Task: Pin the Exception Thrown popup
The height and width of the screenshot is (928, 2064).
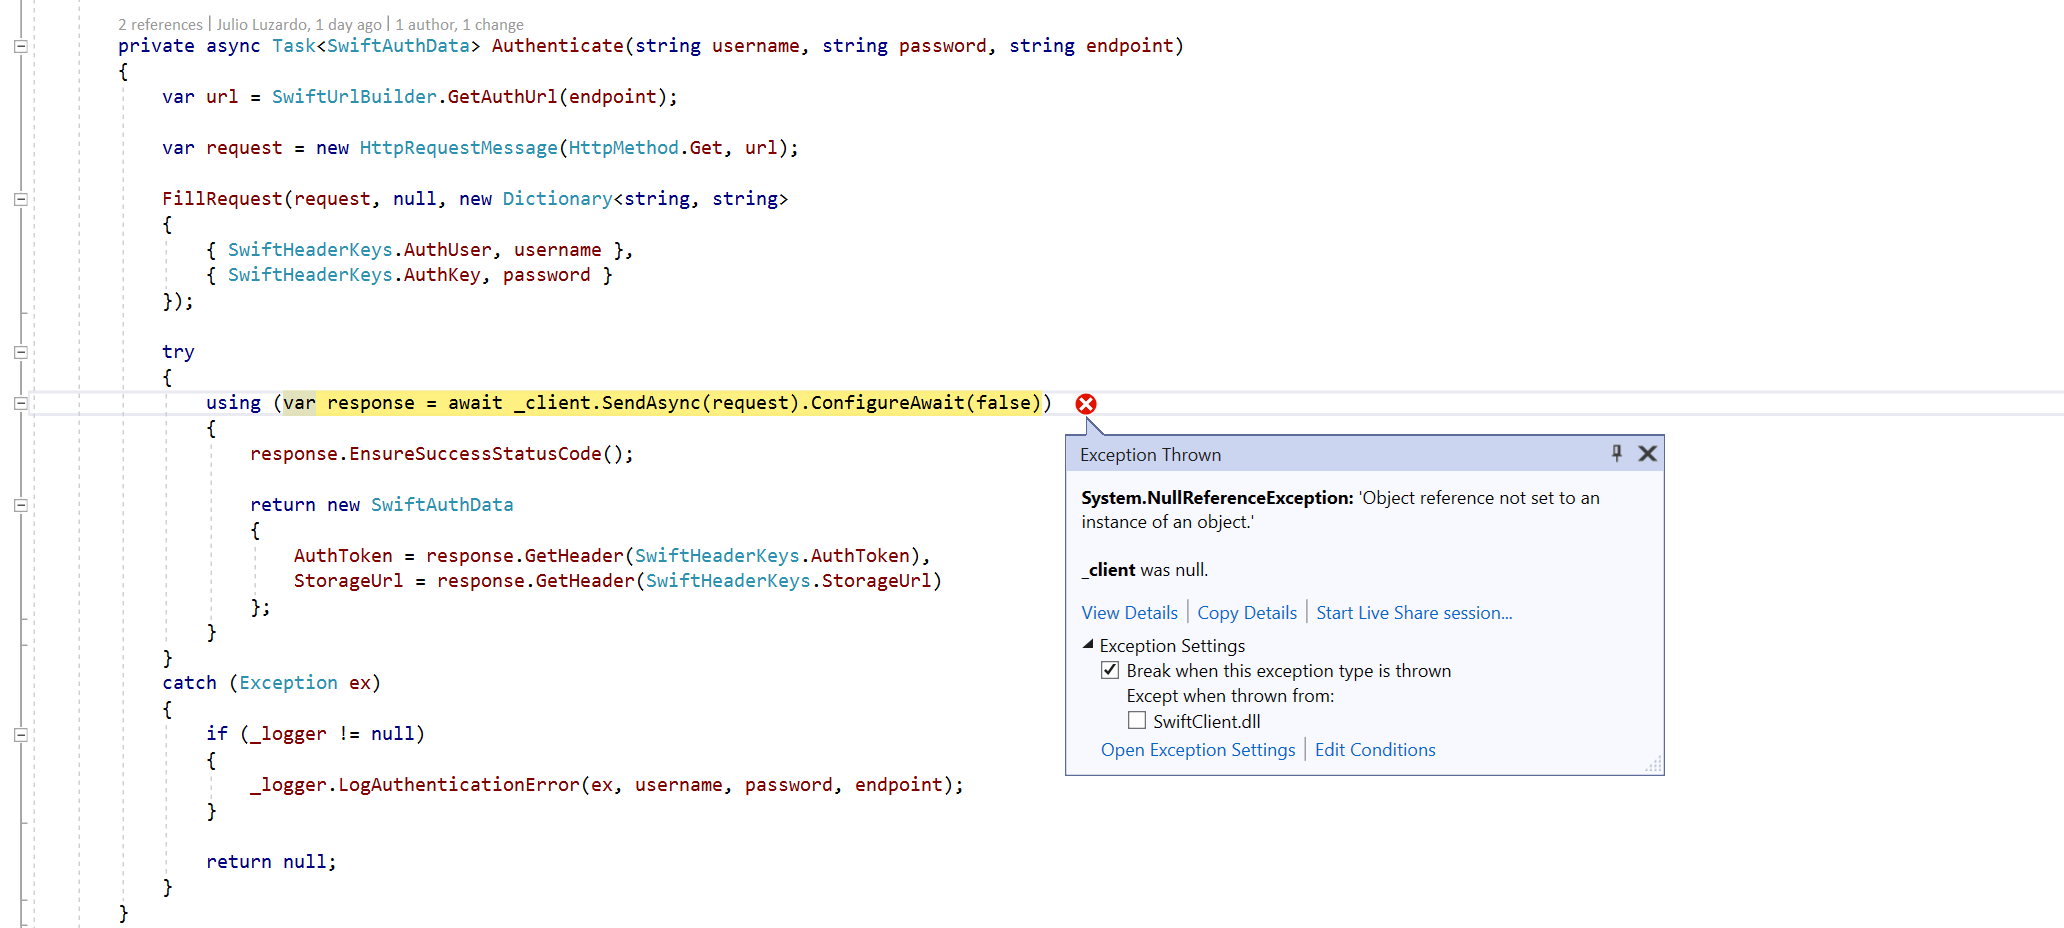Action: [x=1616, y=453]
